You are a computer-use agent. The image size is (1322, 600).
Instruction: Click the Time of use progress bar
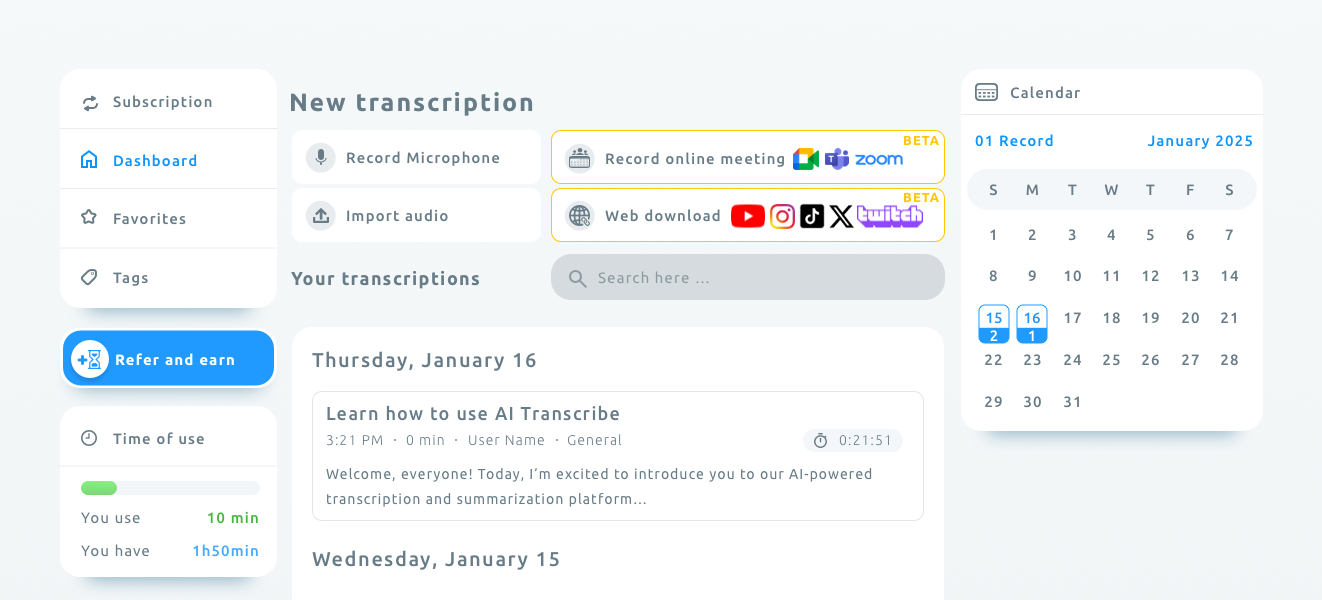(x=170, y=488)
